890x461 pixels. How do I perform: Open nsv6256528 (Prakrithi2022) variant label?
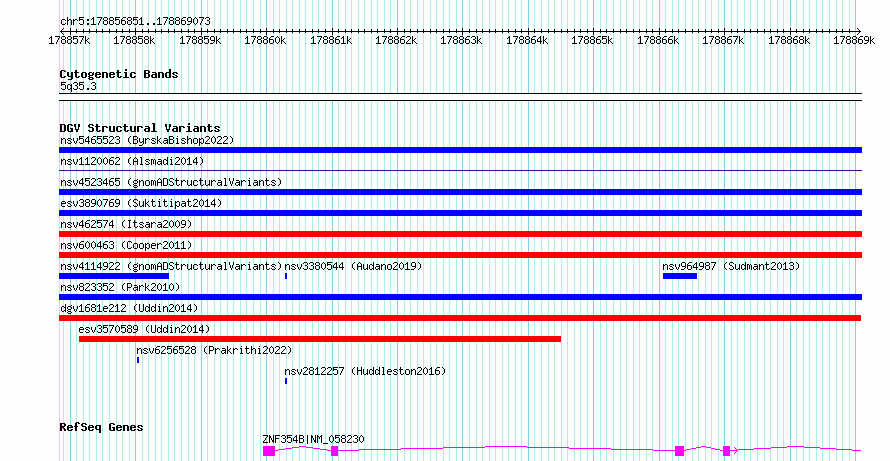(x=214, y=350)
